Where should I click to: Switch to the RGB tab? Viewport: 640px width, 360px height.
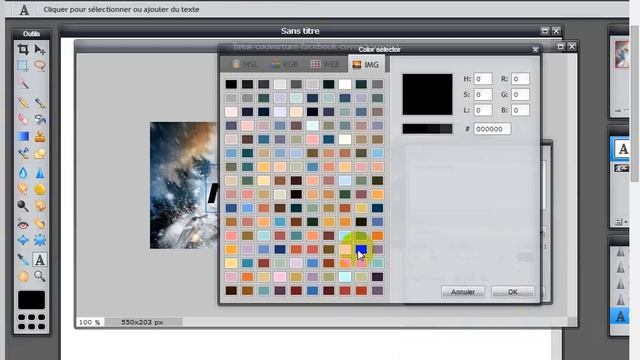click(x=285, y=64)
